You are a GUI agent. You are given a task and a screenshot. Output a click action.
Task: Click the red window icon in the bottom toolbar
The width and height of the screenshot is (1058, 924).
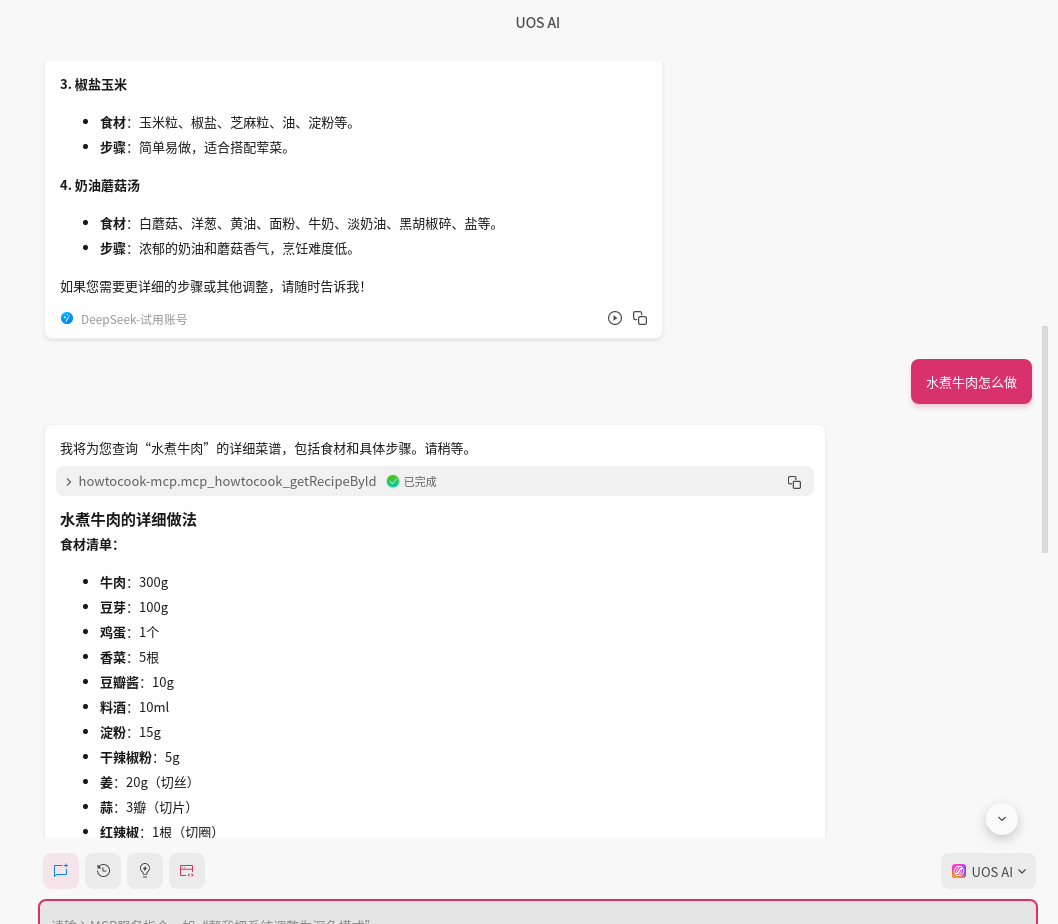coord(186,871)
